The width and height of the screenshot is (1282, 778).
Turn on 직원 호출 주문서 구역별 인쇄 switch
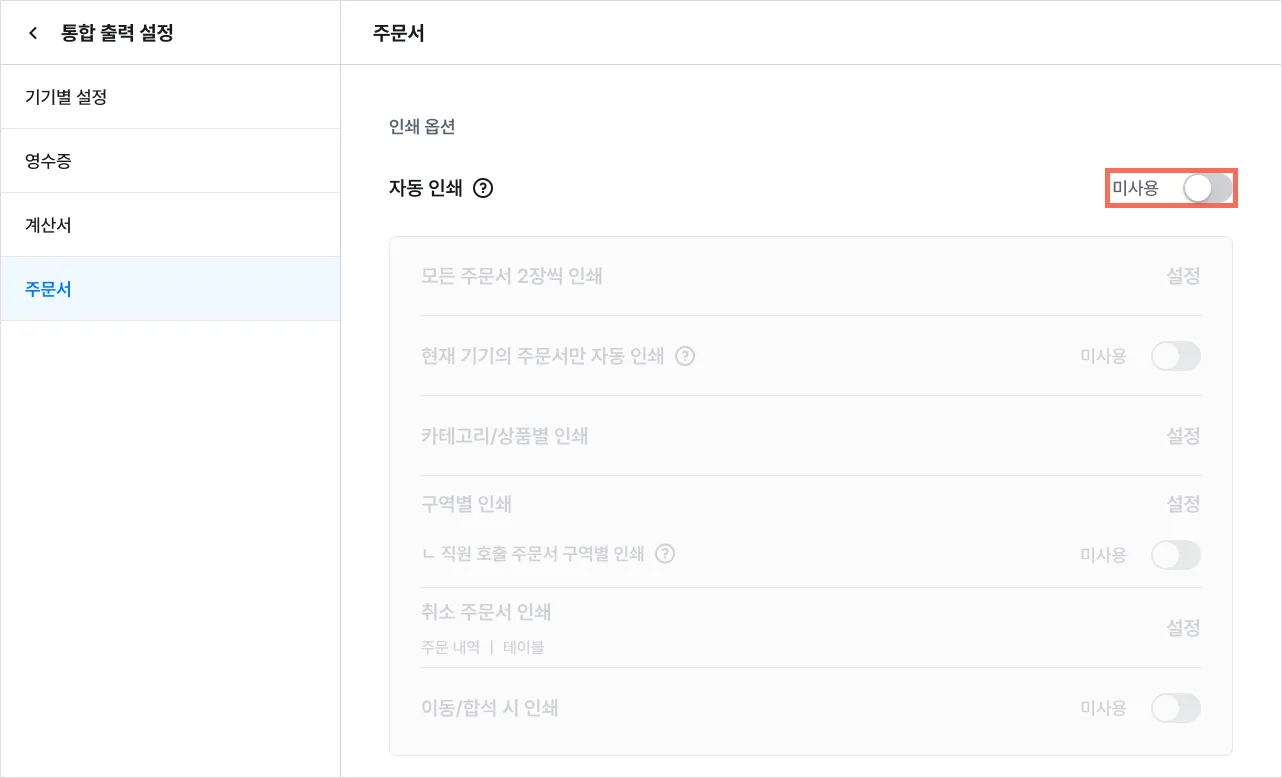coord(1176,555)
